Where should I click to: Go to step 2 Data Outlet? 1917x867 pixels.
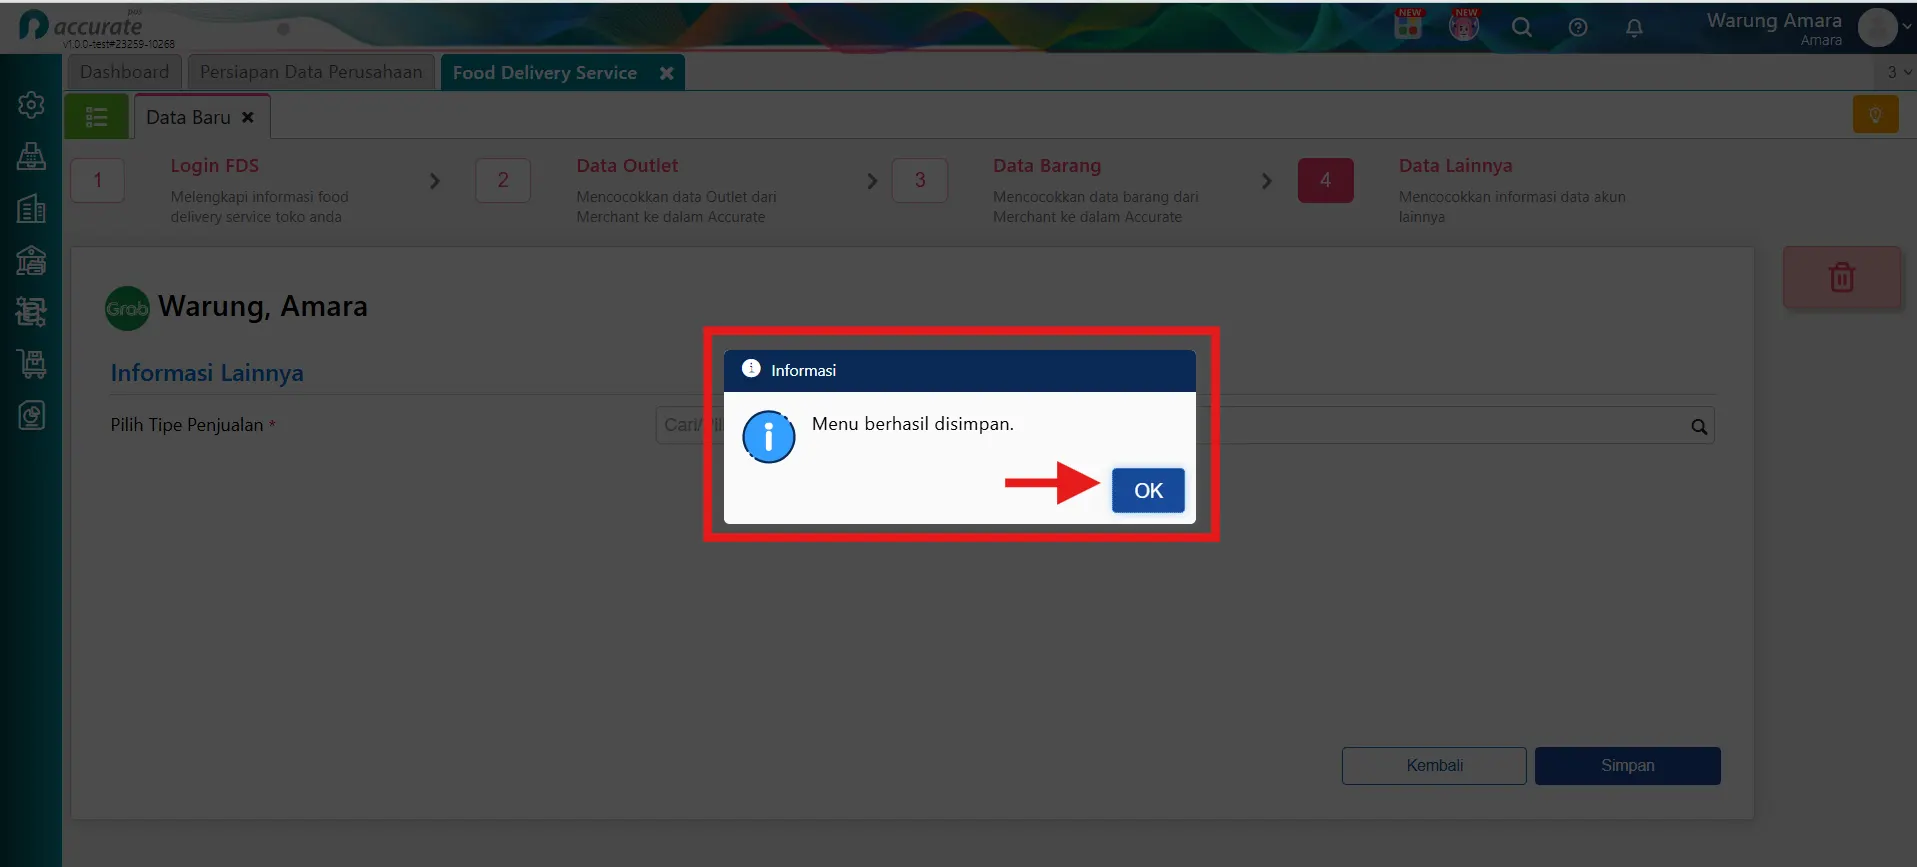point(503,181)
